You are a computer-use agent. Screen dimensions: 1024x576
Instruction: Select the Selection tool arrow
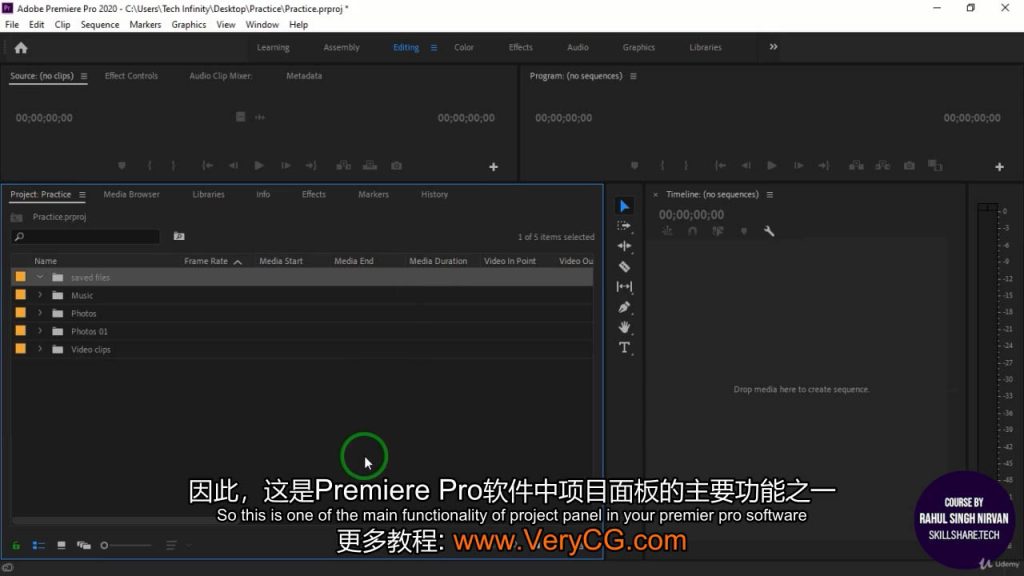(624, 206)
